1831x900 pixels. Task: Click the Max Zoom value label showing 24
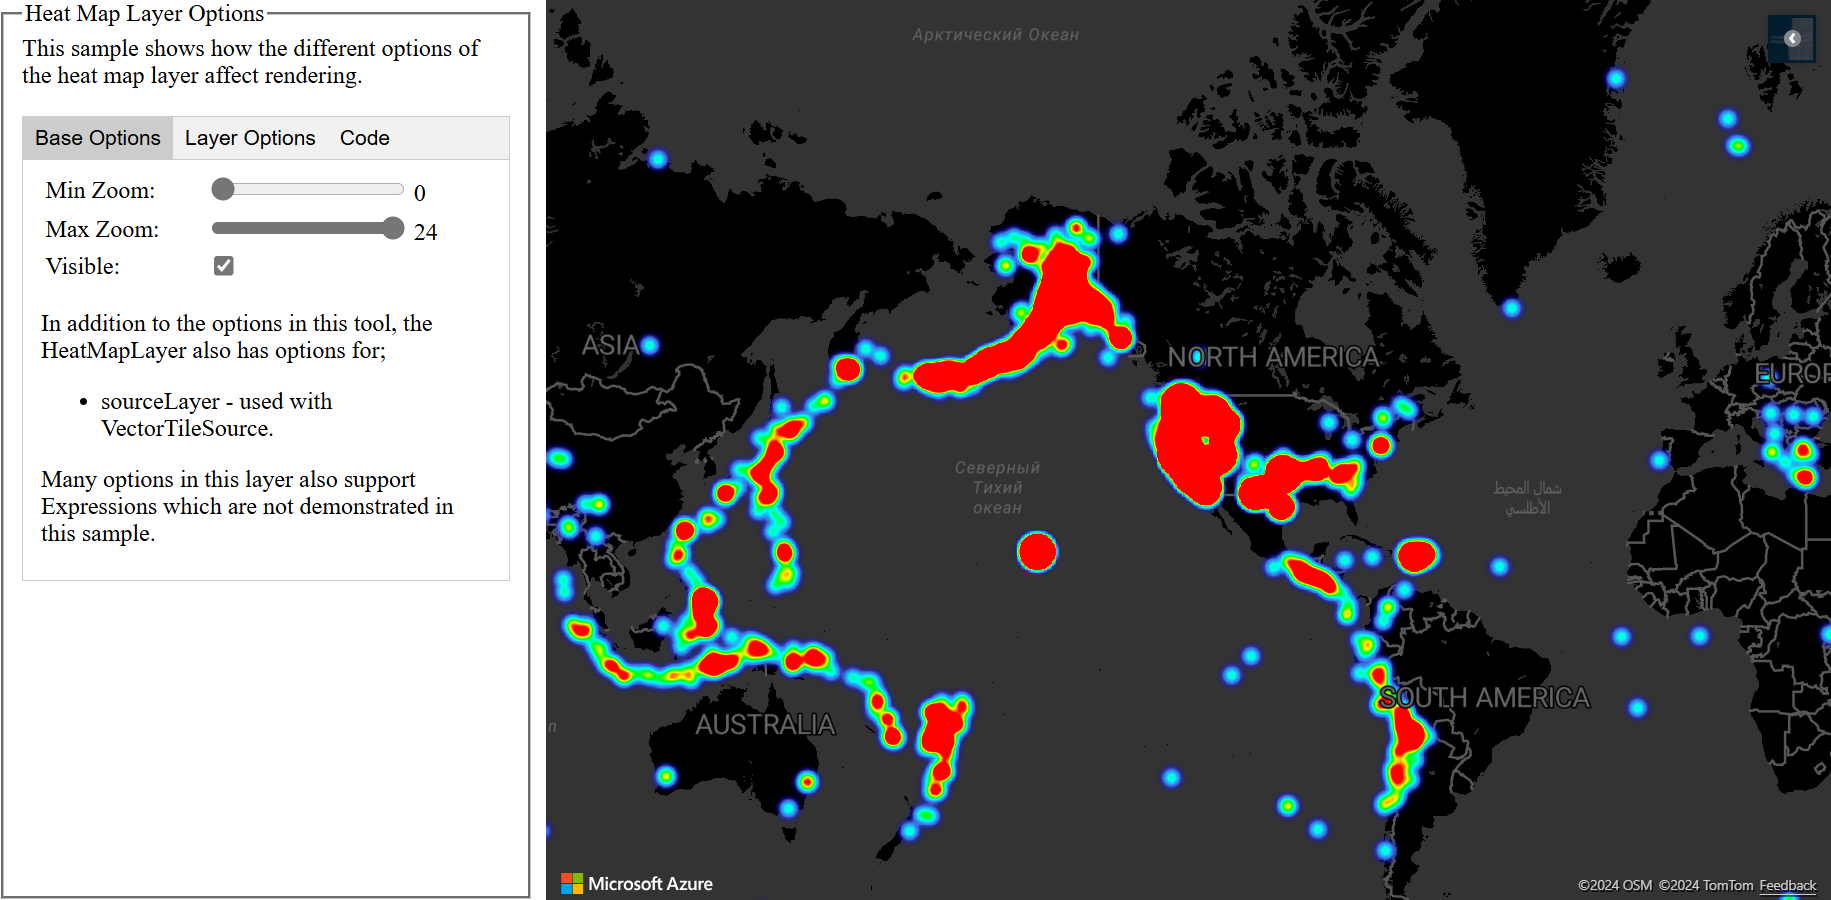[427, 231]
